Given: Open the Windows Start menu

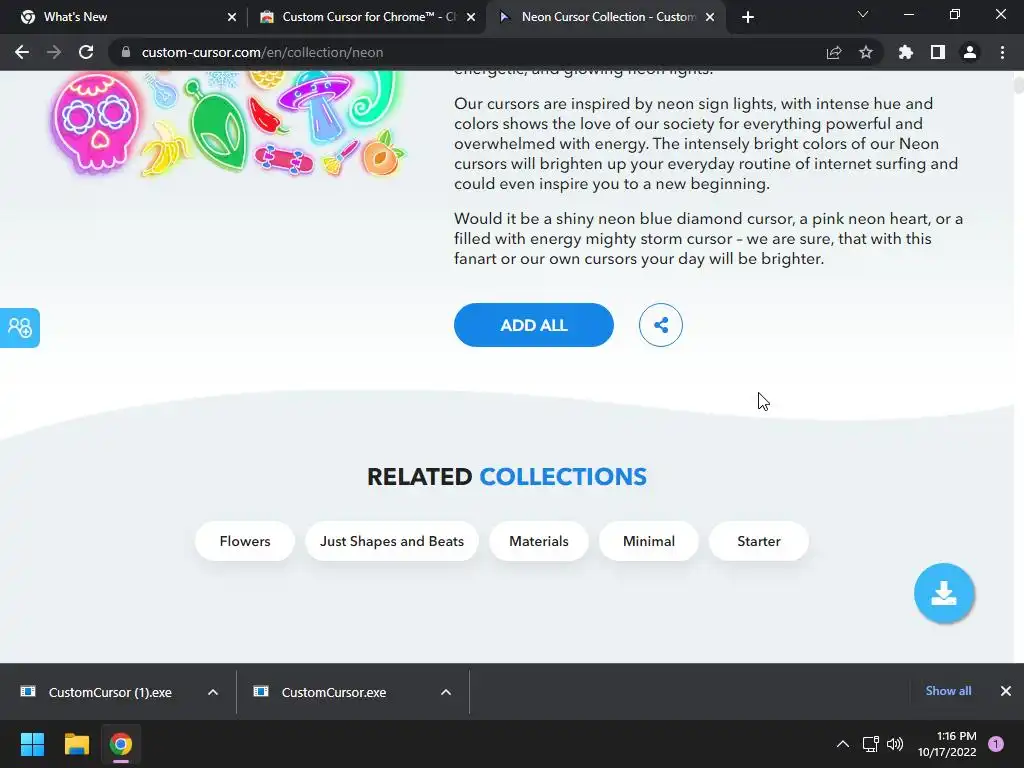Looking at the screenshot, I should pyautogui.click(x=32, y=744).
